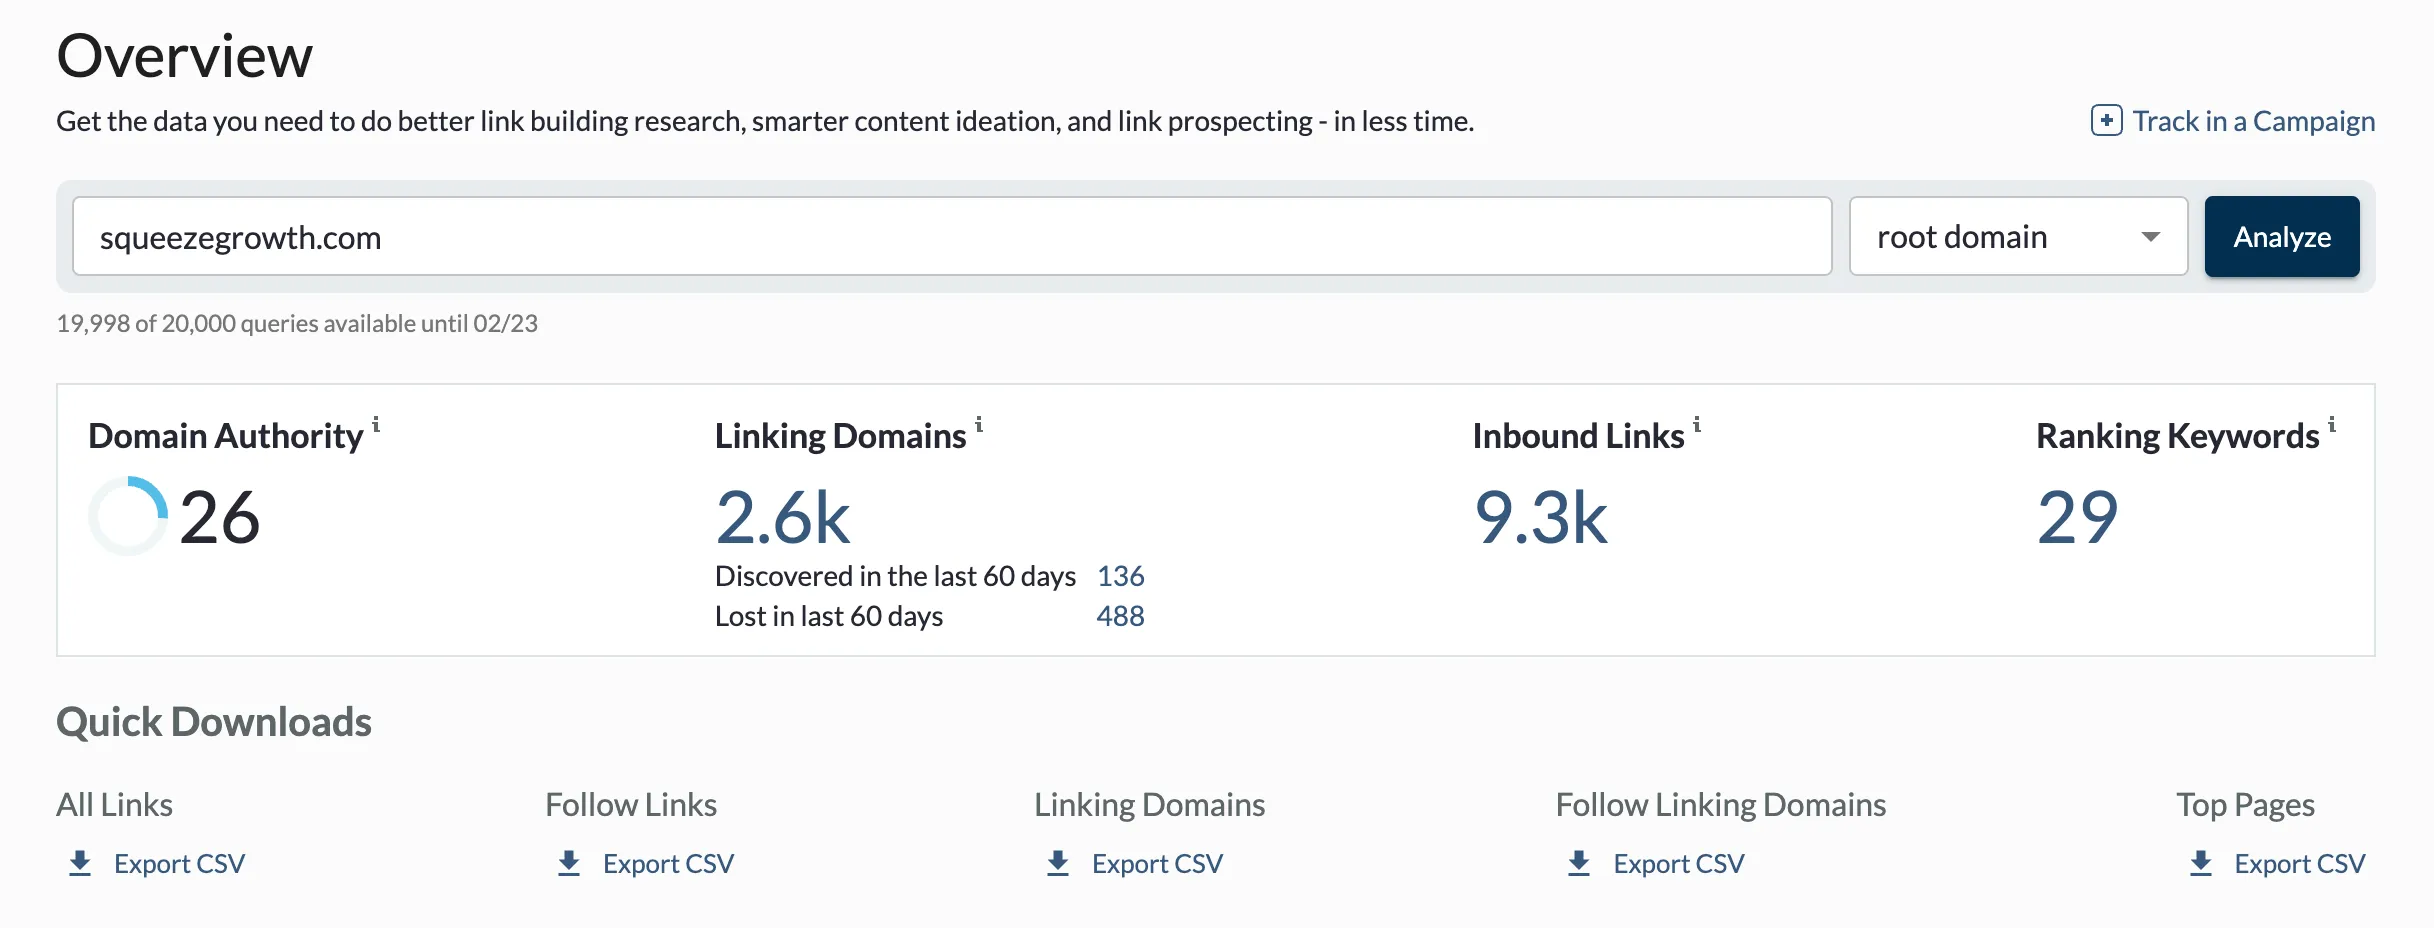
Task: Open Track in a Campaign link
Action: [2253, 121]
